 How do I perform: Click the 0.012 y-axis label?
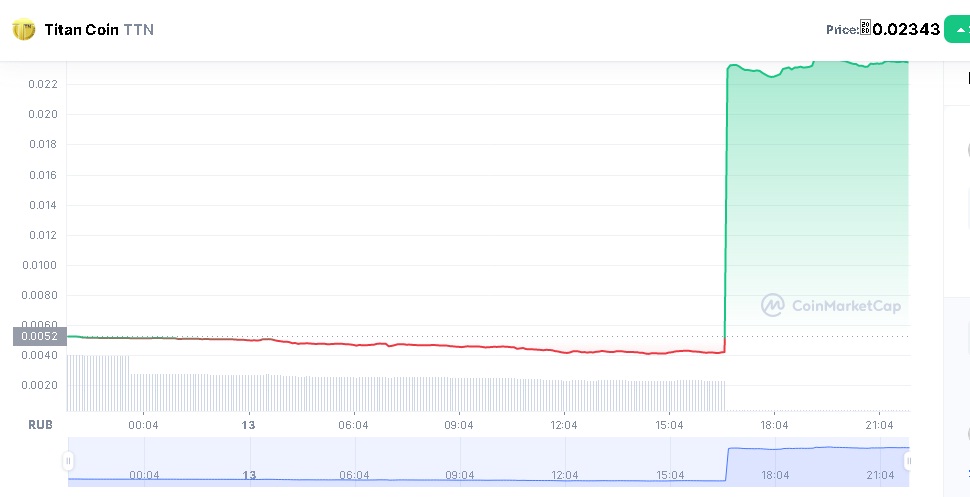tap(43, 235)
